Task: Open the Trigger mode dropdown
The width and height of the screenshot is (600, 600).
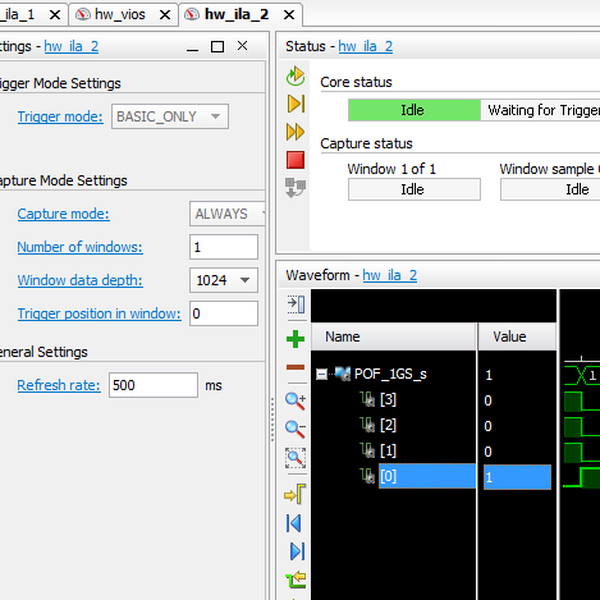Action: click(x=170, y=117)
